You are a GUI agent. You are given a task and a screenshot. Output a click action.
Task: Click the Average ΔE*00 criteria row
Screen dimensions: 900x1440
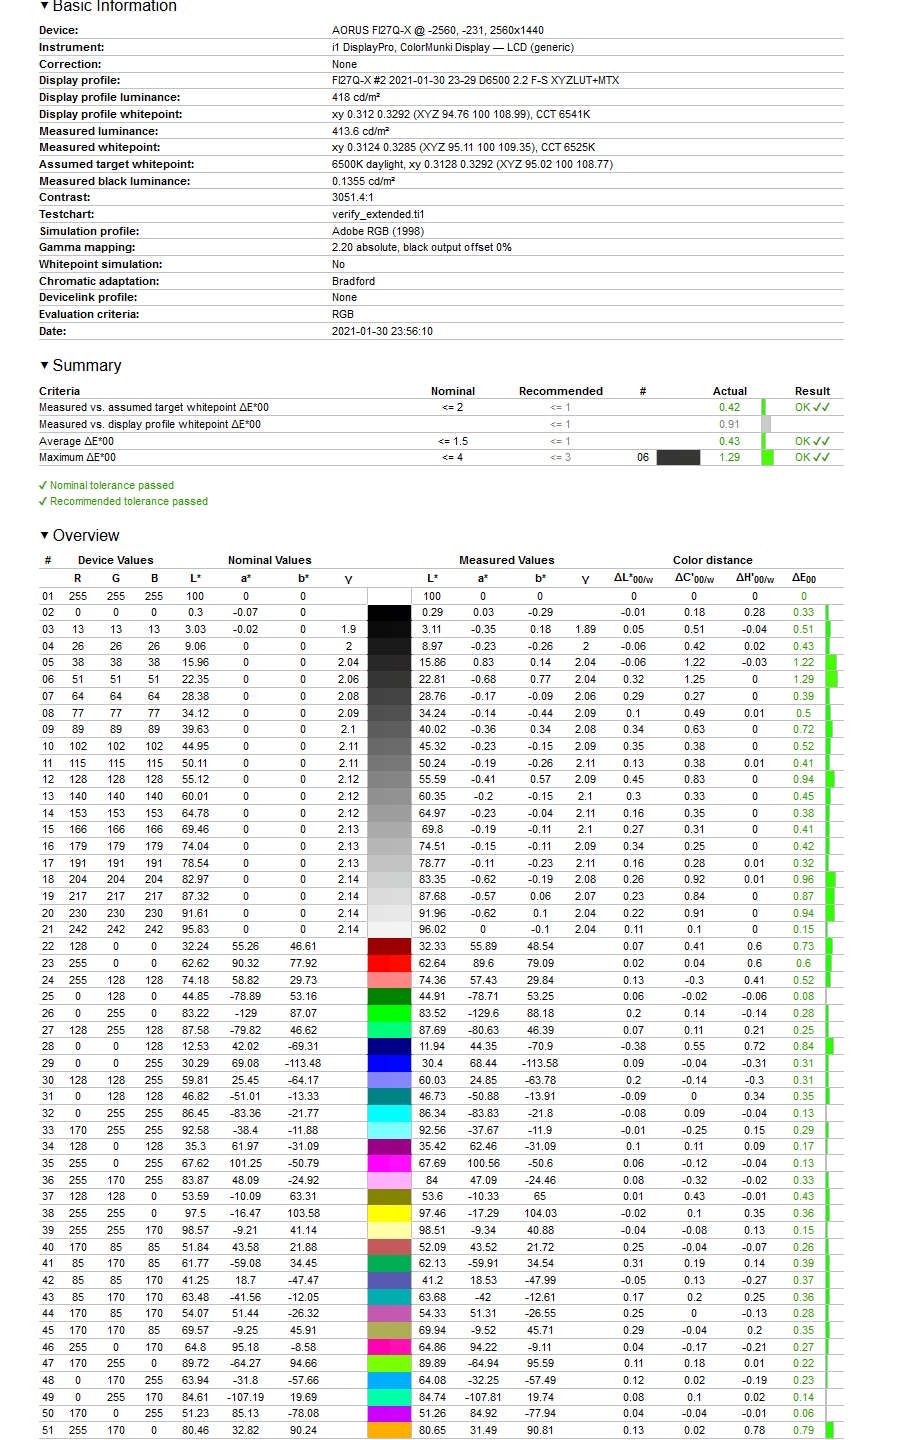pyautogui.click(x=440, y=441)
